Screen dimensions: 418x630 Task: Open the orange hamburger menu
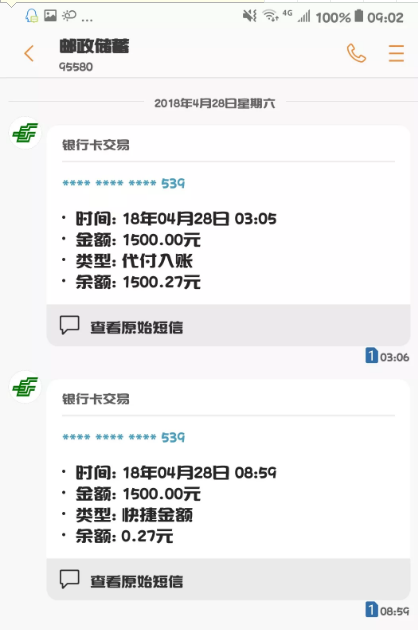pos(396,53)
